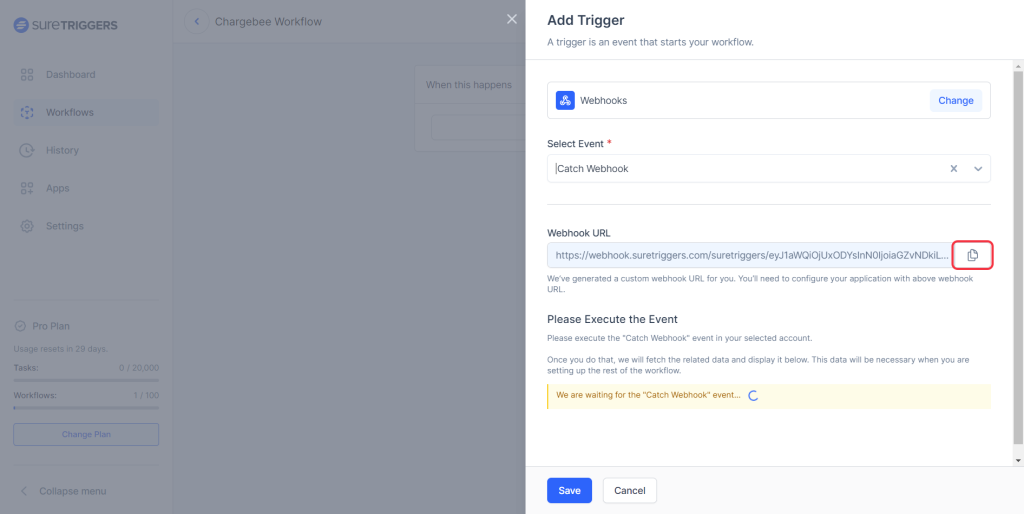Click the Settings gear icon
The height and width of the screenshot is (514, 1024).
27,226
